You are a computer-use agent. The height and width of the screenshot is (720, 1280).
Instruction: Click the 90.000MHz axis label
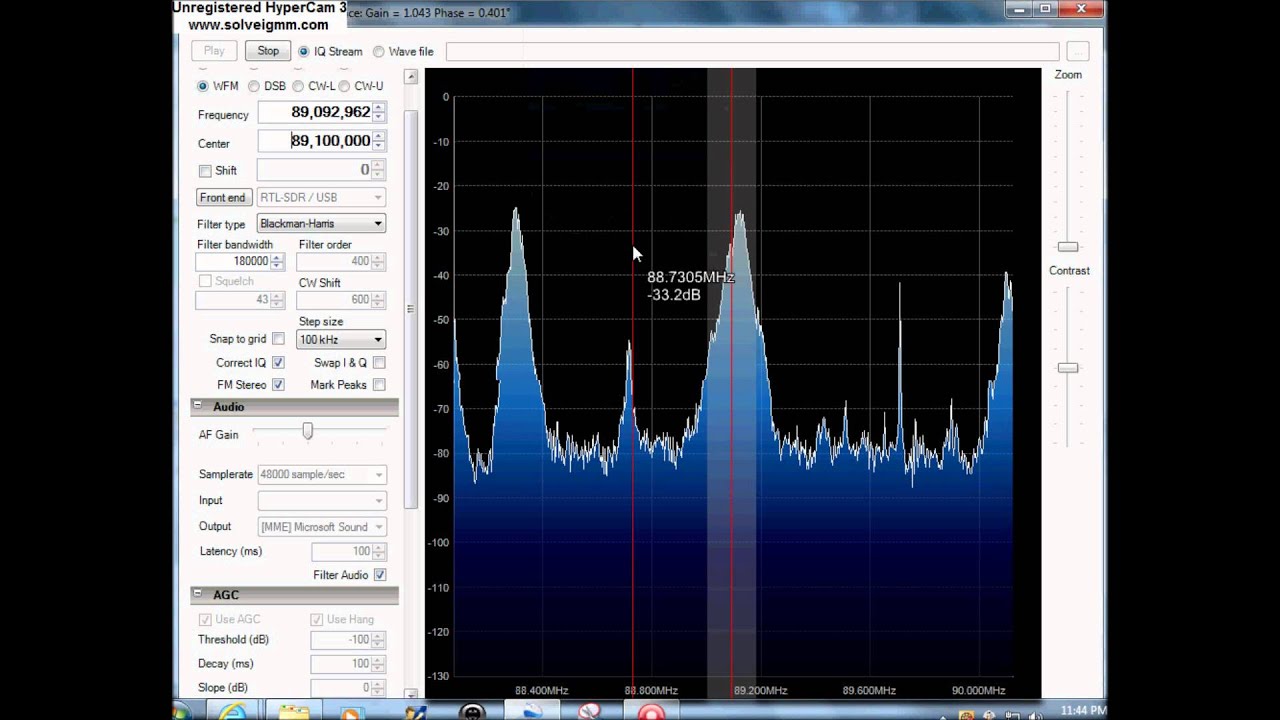click(x=978, y=690)
